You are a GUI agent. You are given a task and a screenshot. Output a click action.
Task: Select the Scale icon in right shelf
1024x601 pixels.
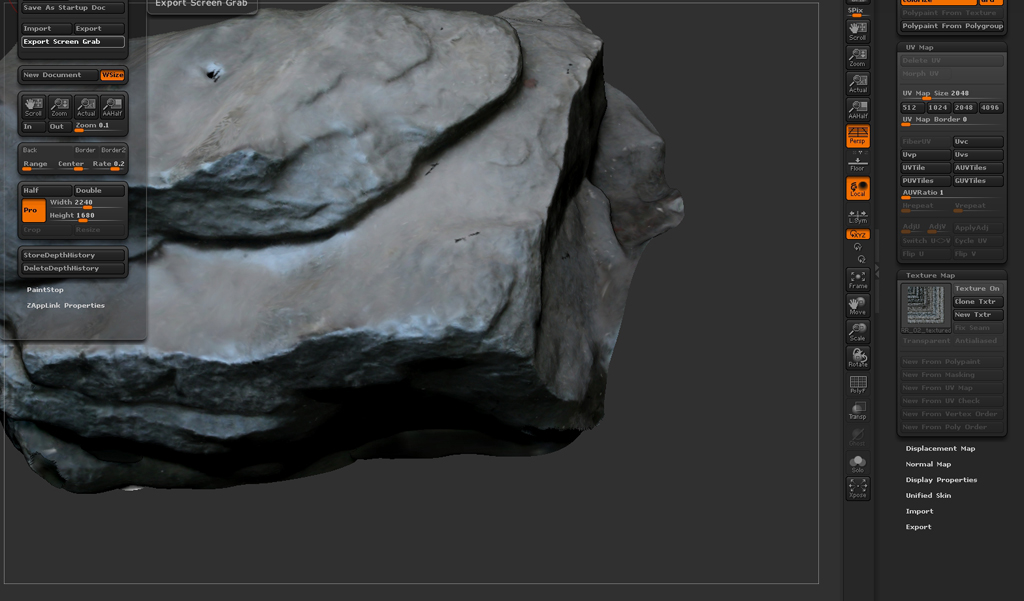[857, 332]
